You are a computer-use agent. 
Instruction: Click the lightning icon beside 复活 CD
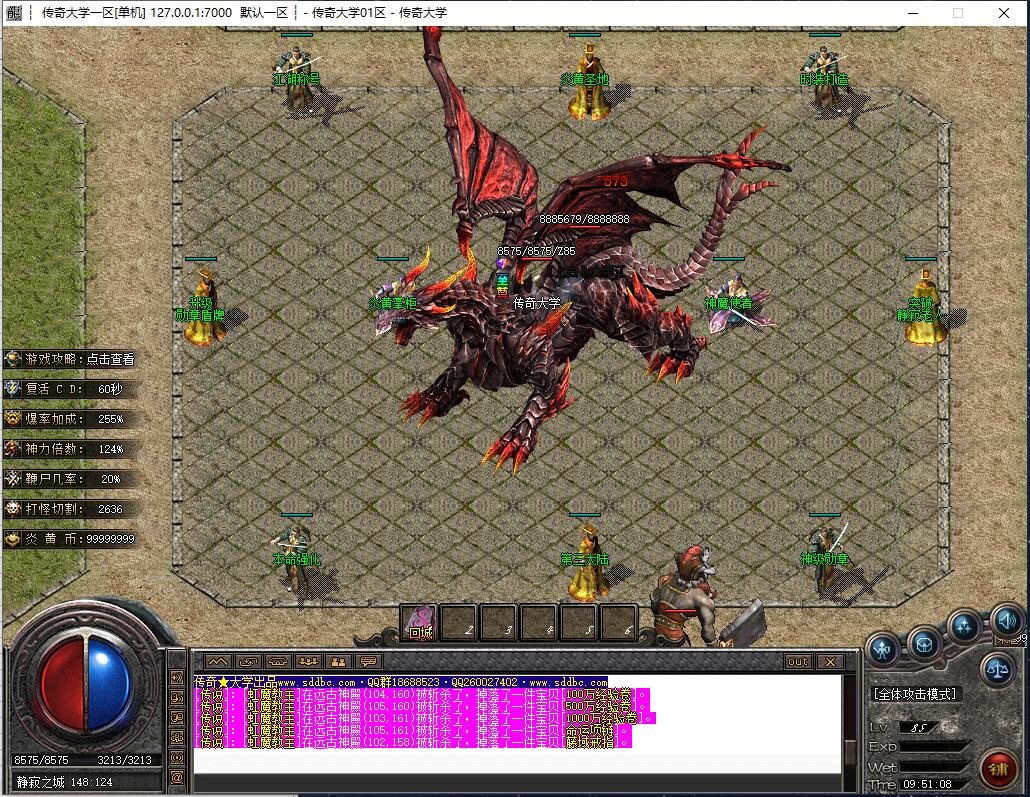pos(12,389)
